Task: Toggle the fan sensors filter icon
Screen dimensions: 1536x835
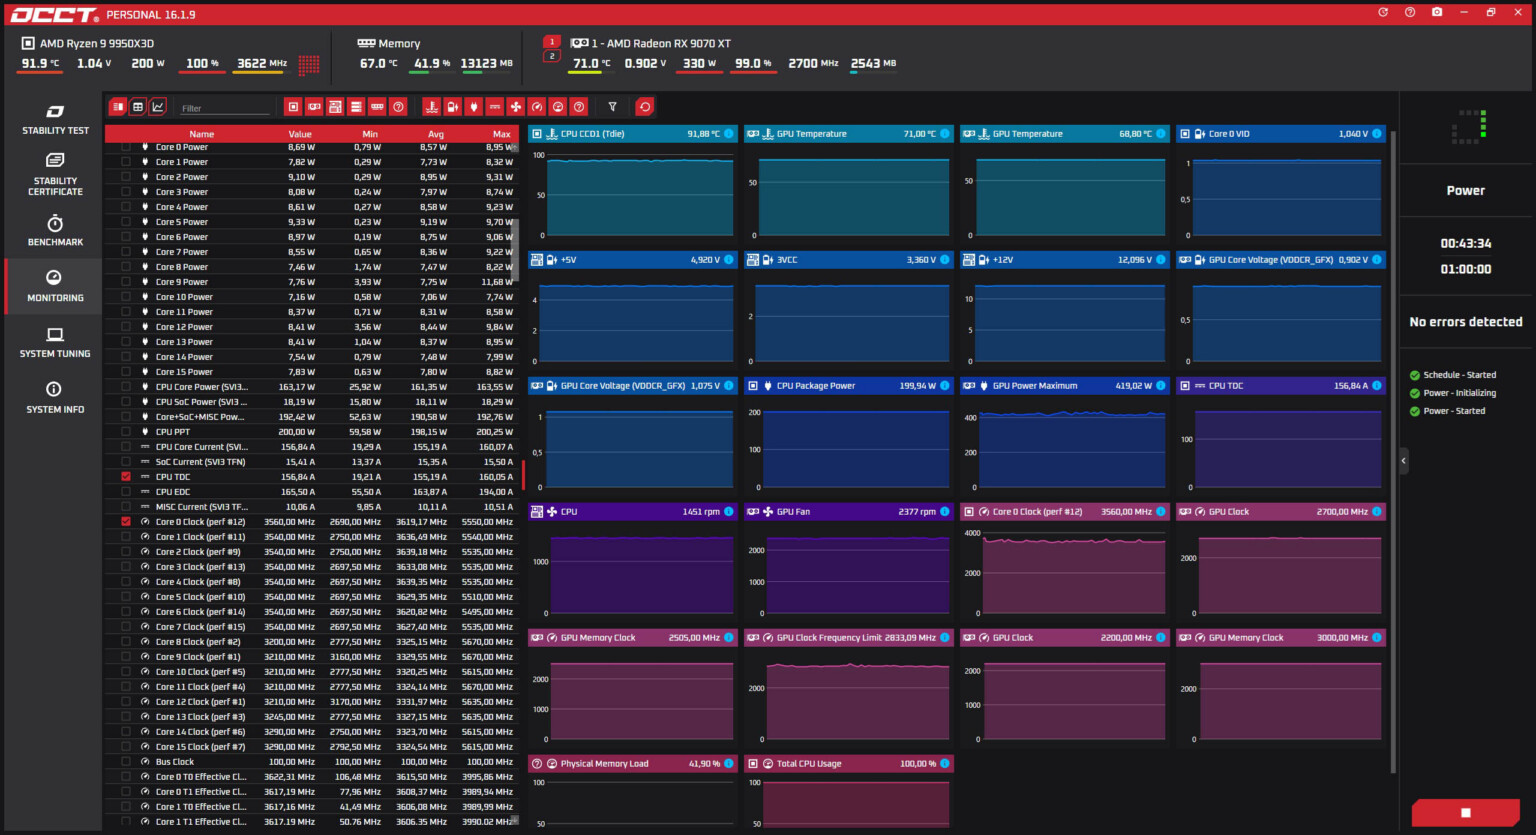Action: pyautogui.click(x=516, y=107)
